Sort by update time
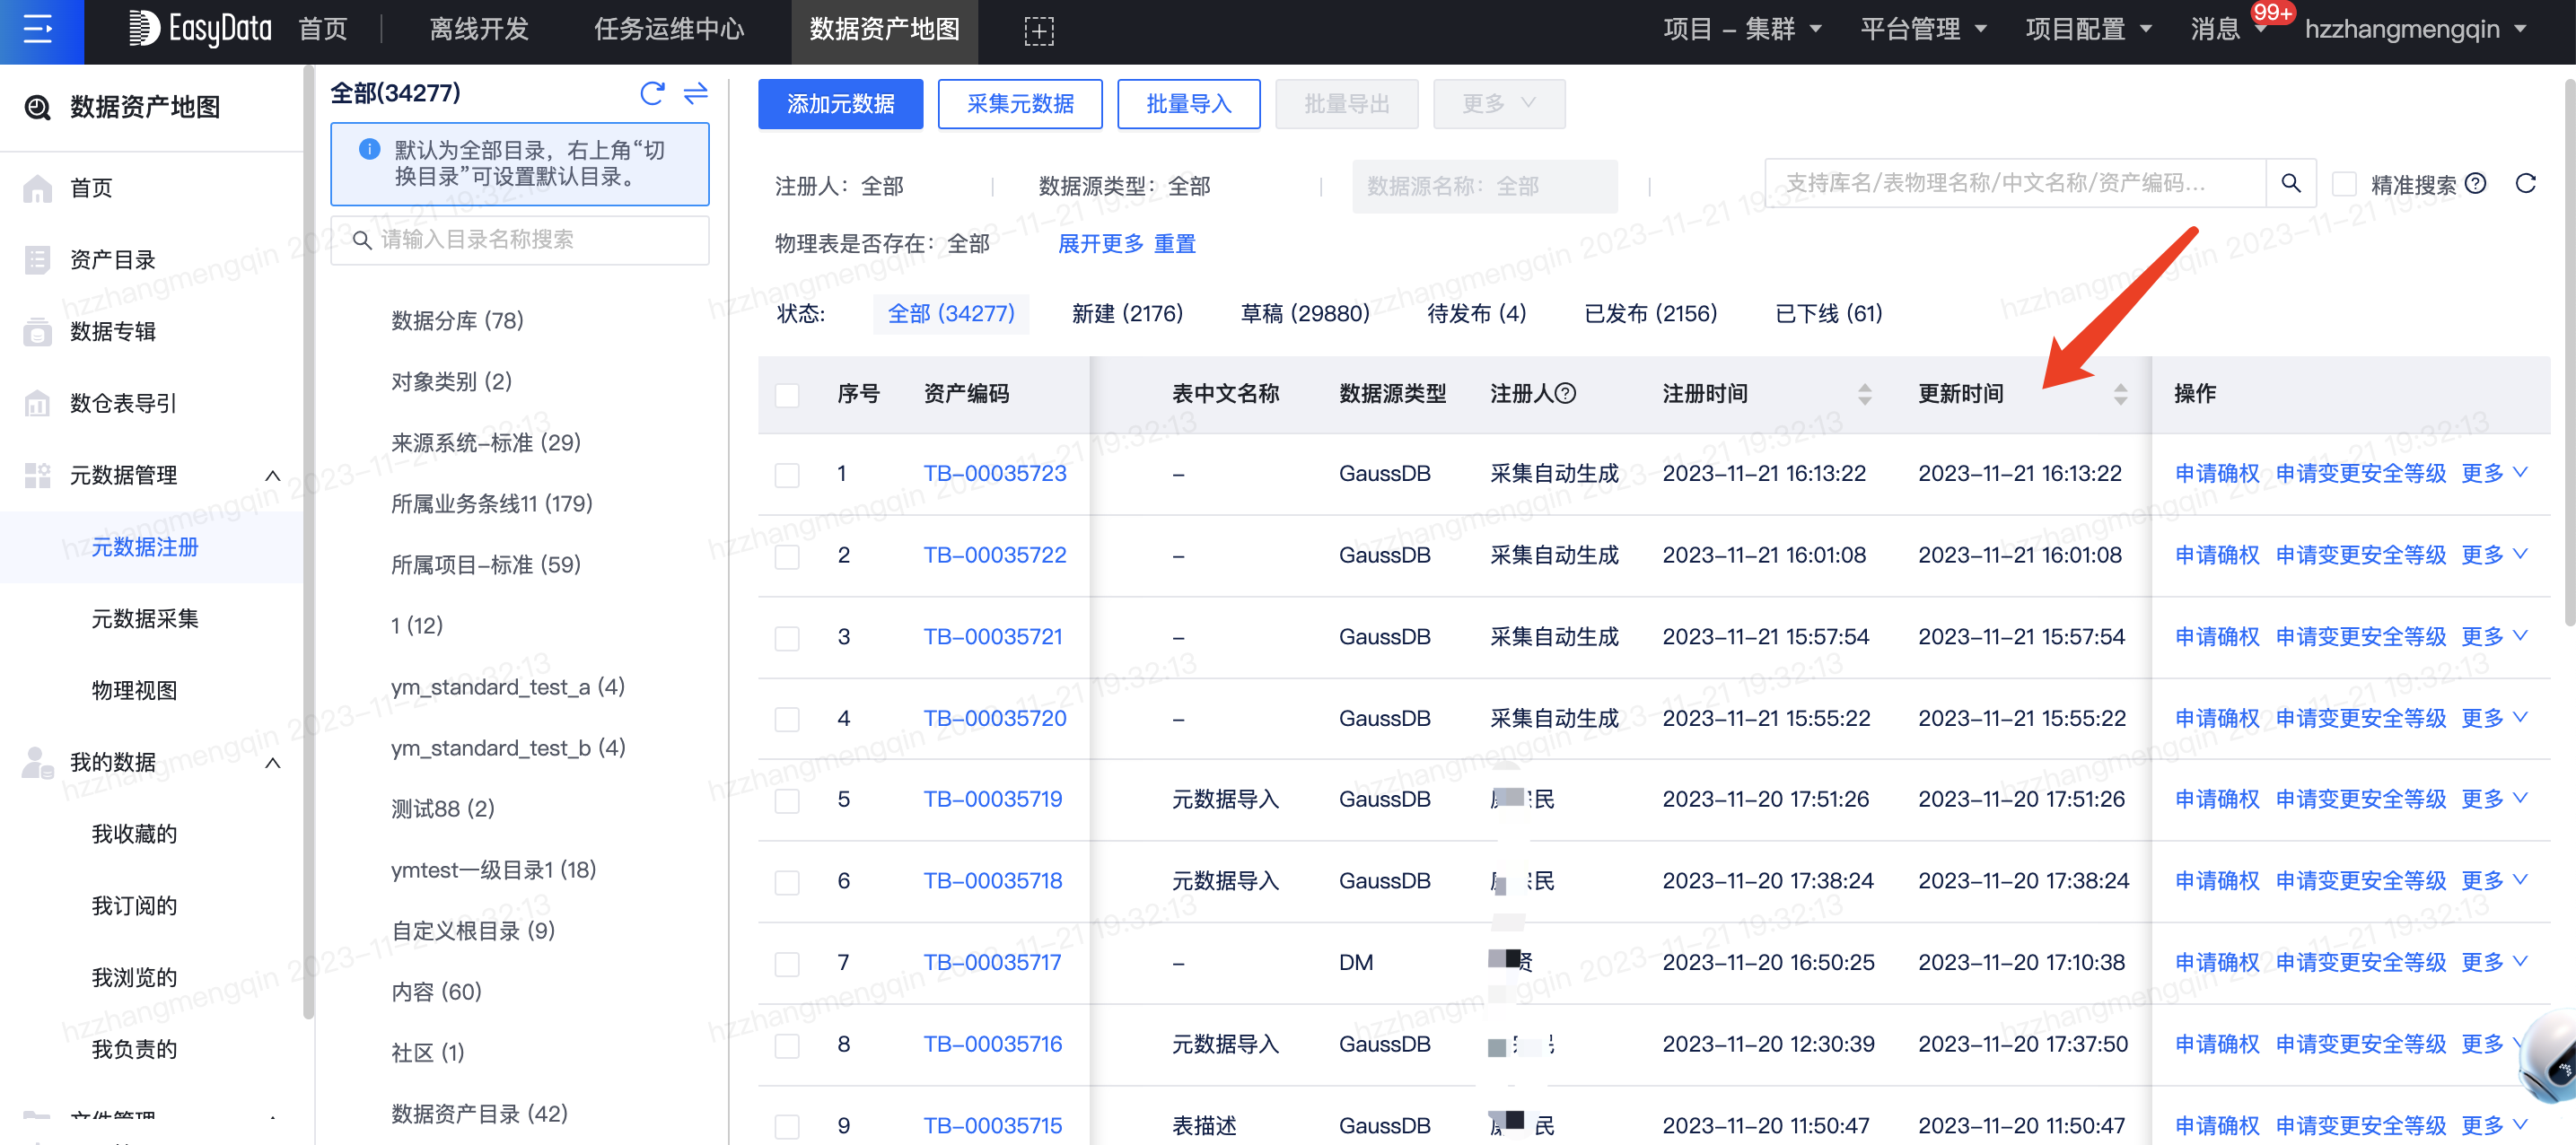The width and height of the screenshot is (2576, 1145). coord(2120,394)
